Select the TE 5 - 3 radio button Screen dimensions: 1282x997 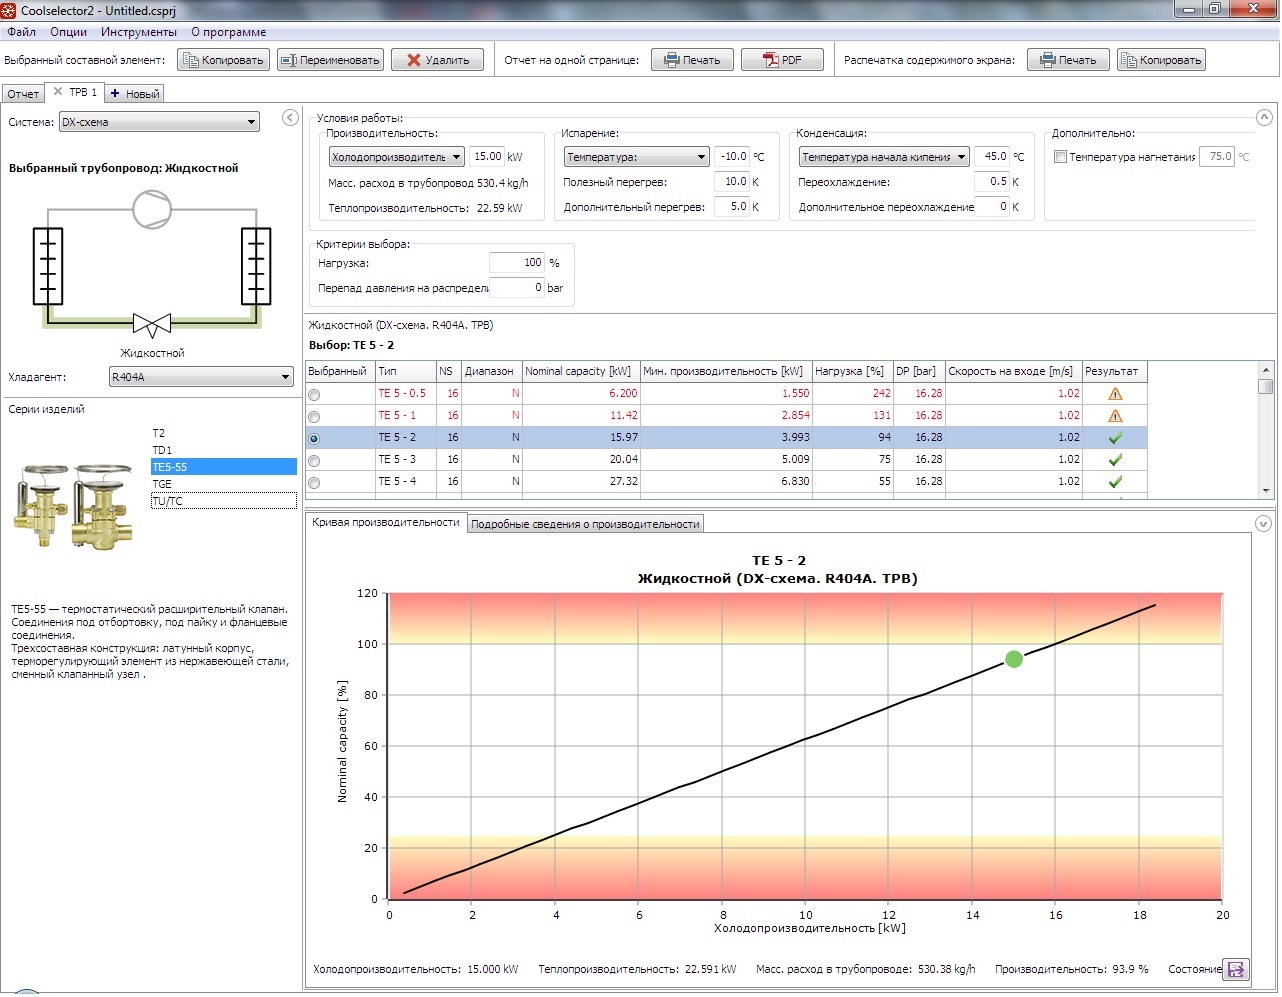tap(314, 461)
